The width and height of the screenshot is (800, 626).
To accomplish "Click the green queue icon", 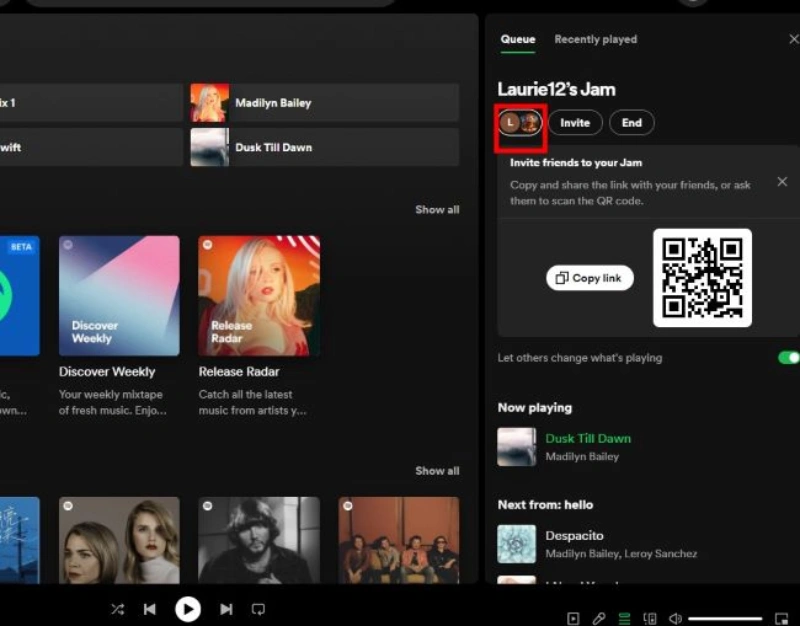I will (x=625, y=619).
